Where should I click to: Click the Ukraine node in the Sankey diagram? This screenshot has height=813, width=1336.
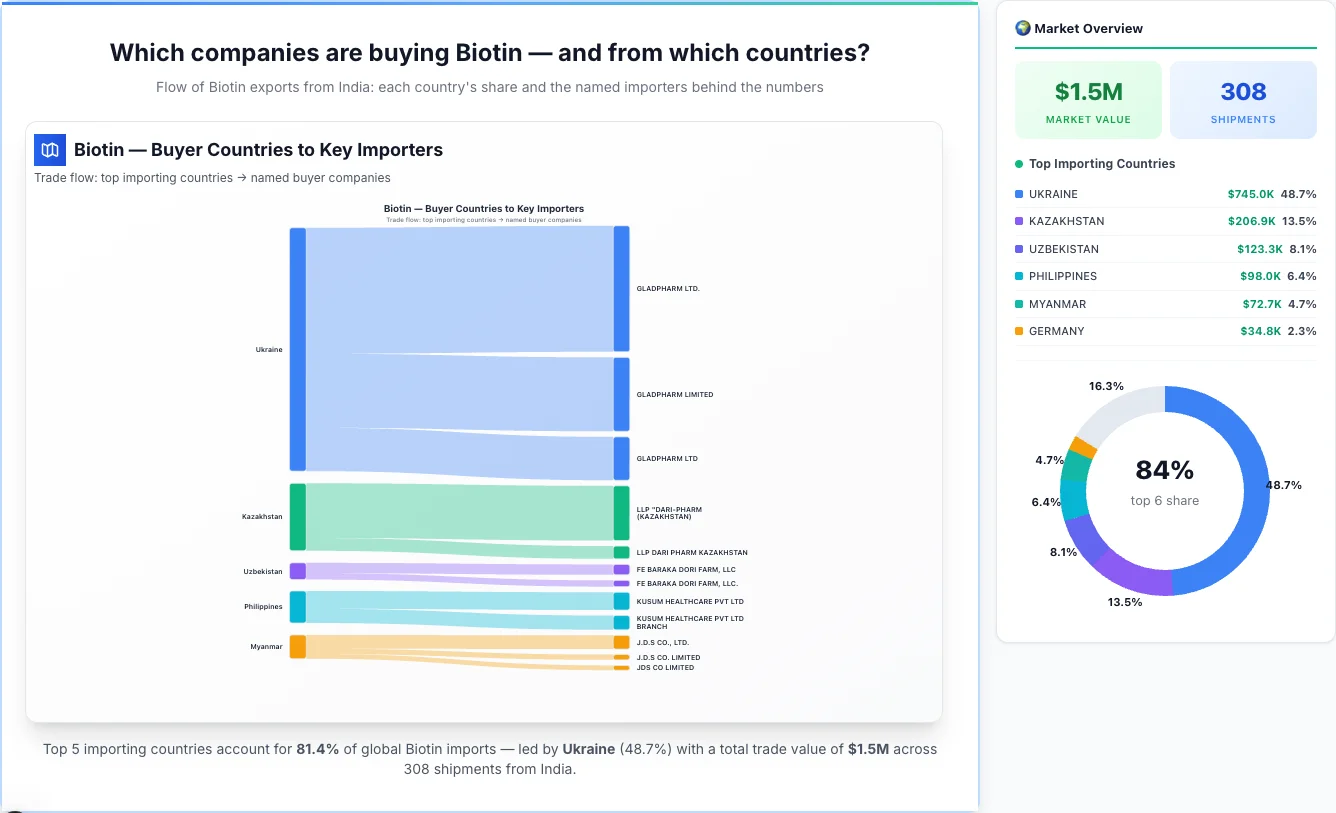(296, 349)
